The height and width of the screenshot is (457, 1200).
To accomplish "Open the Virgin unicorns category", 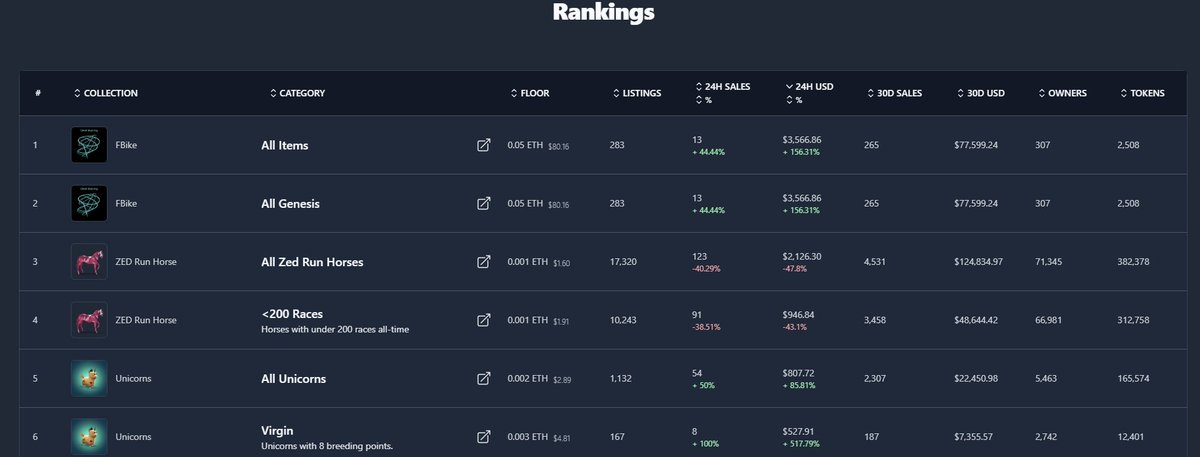I will click(x=277, y=430).
